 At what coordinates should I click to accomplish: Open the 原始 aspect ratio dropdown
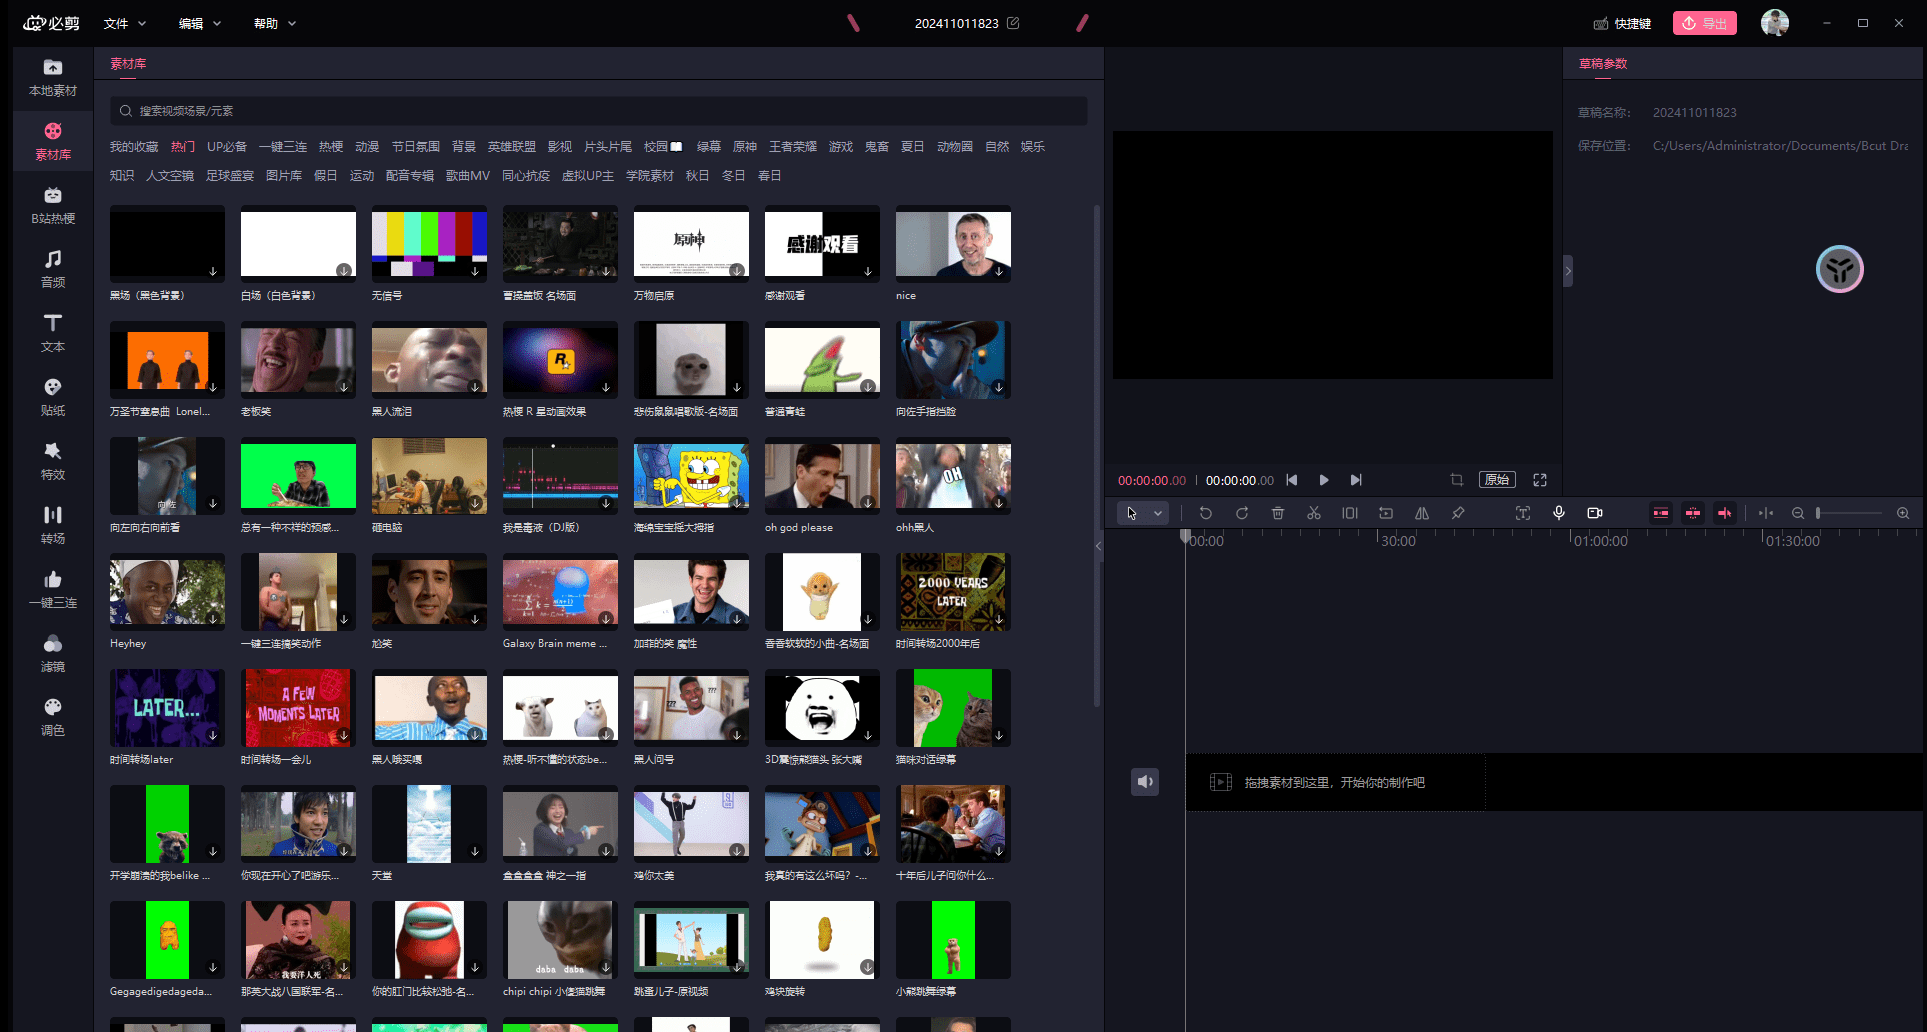pos(1497,480)
